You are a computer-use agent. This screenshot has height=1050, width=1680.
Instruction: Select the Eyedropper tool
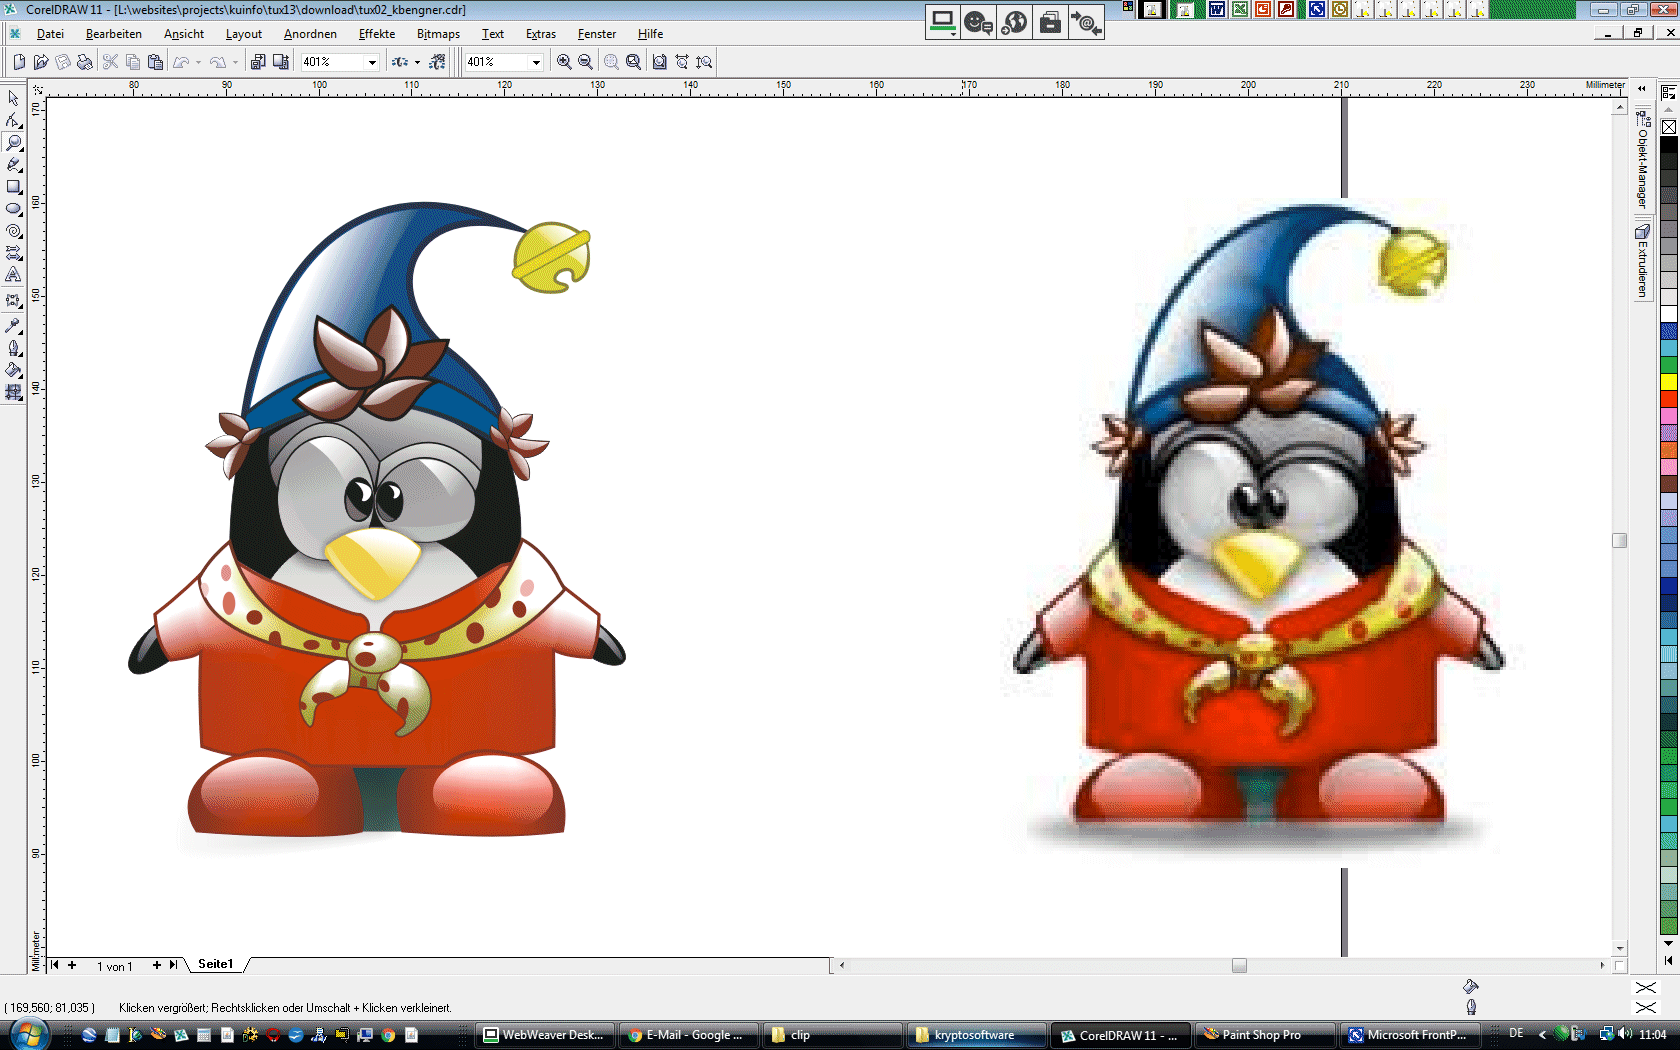[13, 326]
